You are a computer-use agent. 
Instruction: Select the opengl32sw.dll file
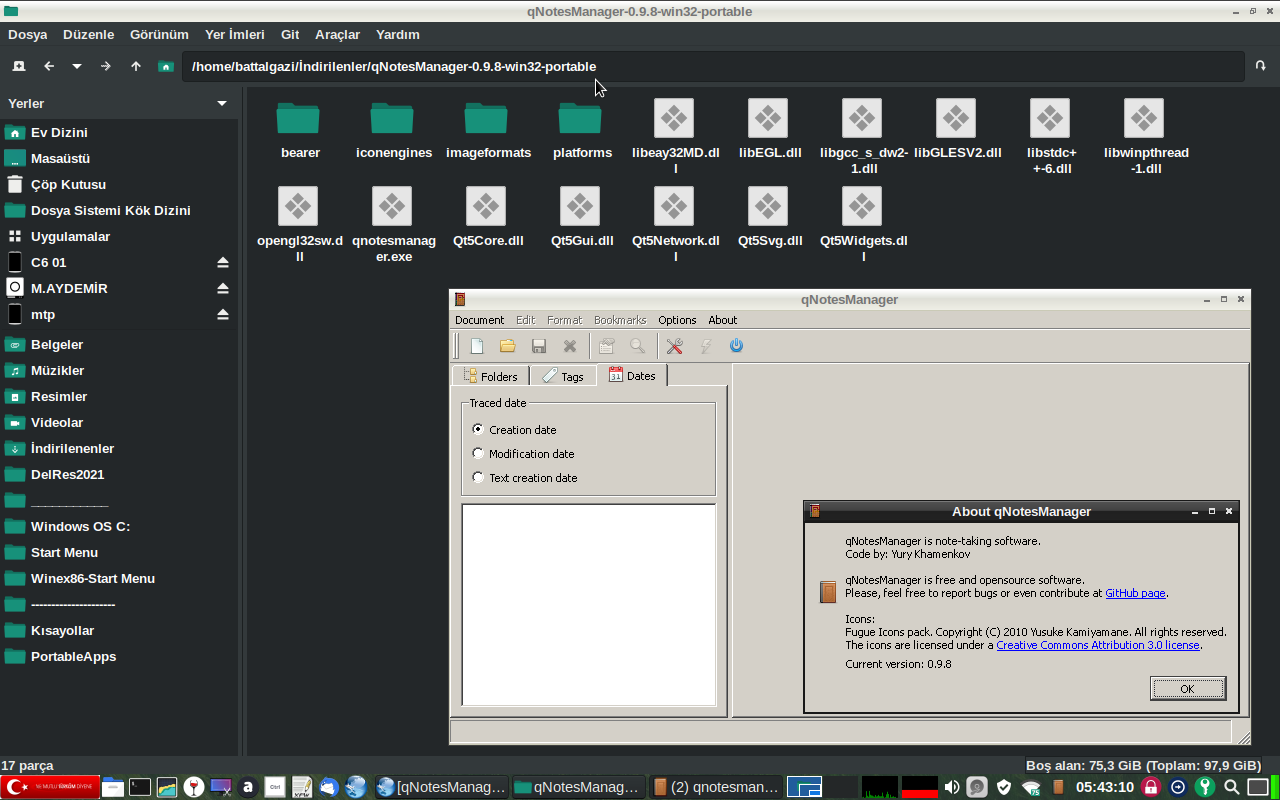pos(298,206)
